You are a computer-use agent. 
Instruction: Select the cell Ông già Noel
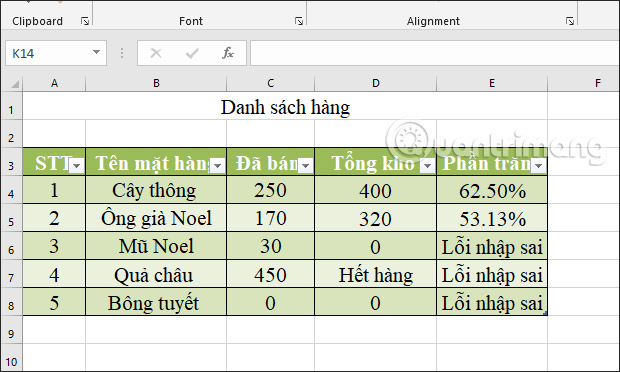pyautogui.click(x=156, y=218)
